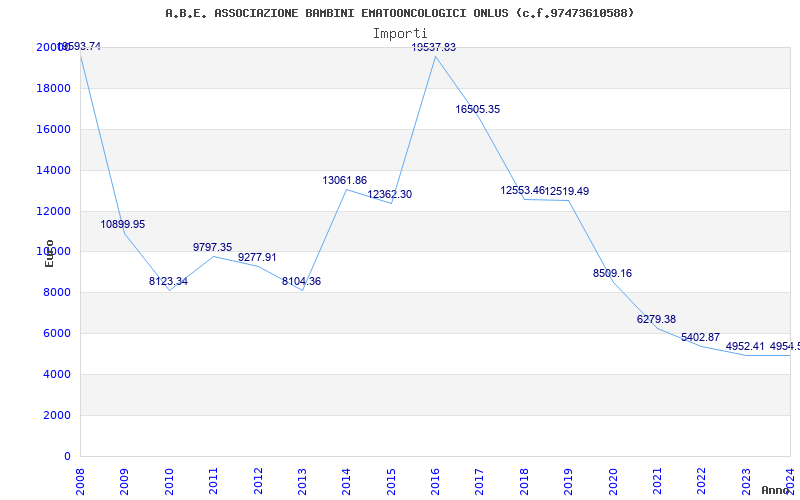Select the 8104.36 data label
The image size is (800, 500).
[x=302, y=281]
